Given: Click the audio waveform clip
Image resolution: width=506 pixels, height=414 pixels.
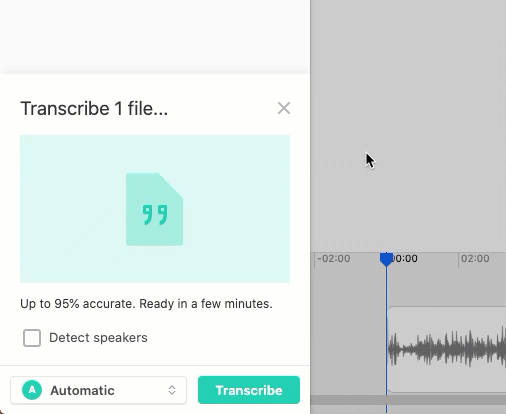Looking at the screenshot, I should [447, 349].
